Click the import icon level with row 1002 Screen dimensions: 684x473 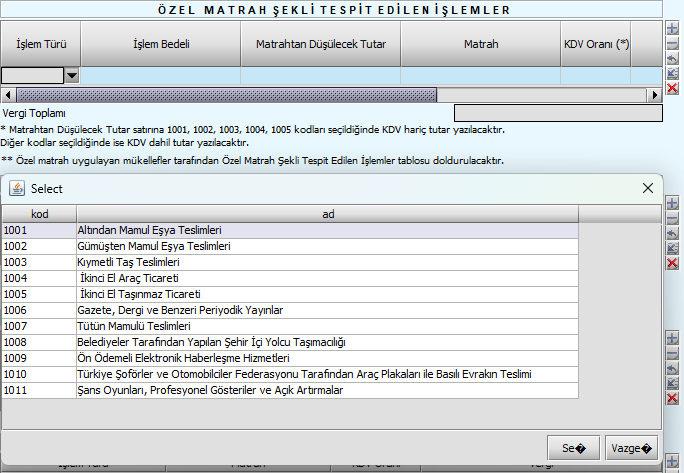coord(672,248)
